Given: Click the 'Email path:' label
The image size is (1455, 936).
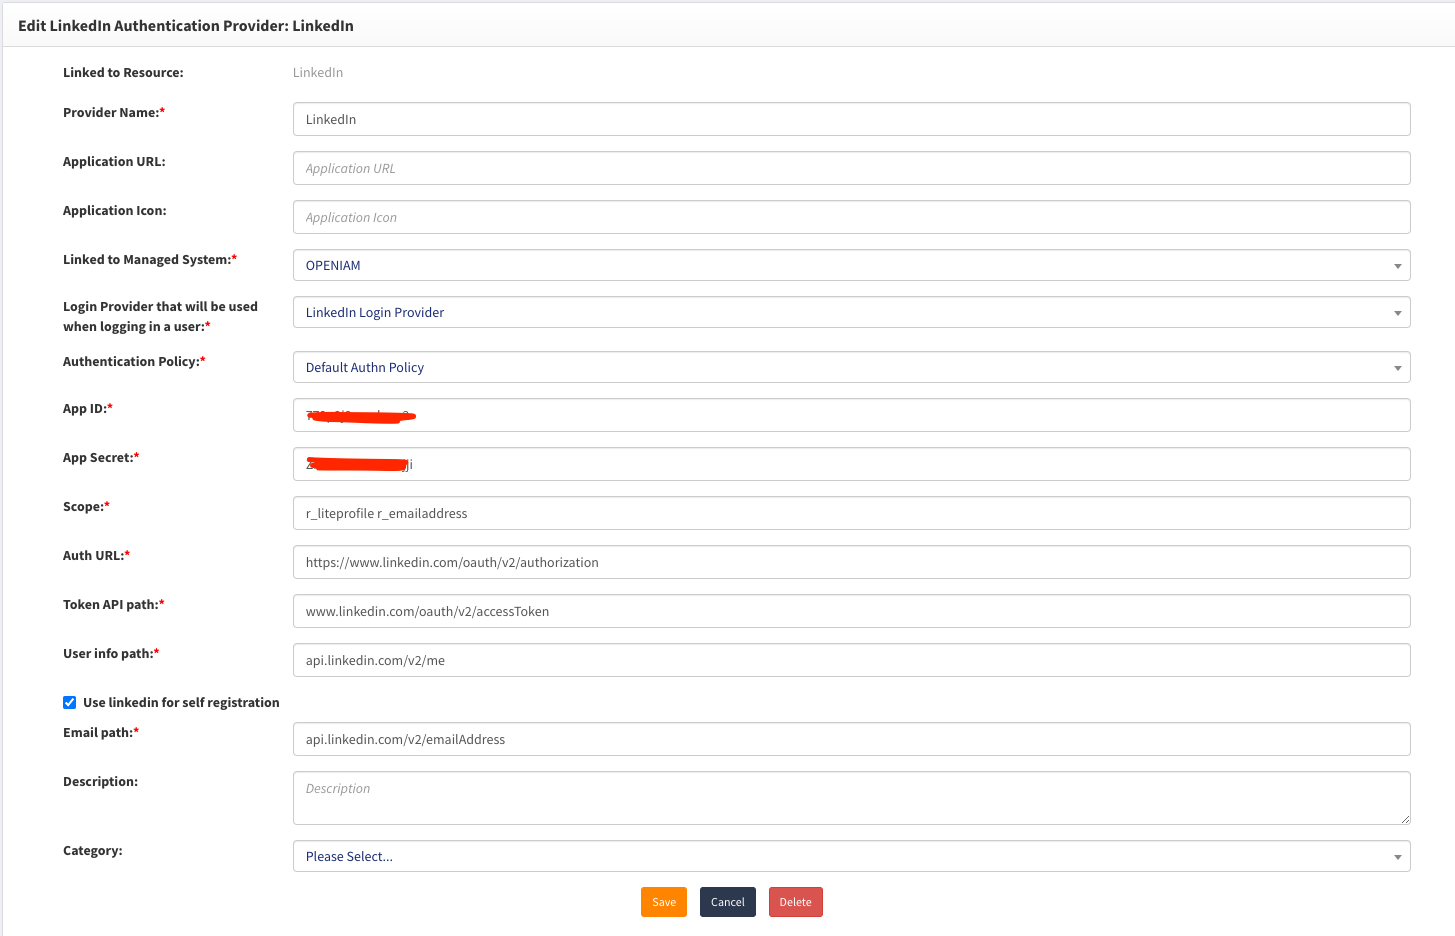Looking at the screenshot, I should (101, 732).
